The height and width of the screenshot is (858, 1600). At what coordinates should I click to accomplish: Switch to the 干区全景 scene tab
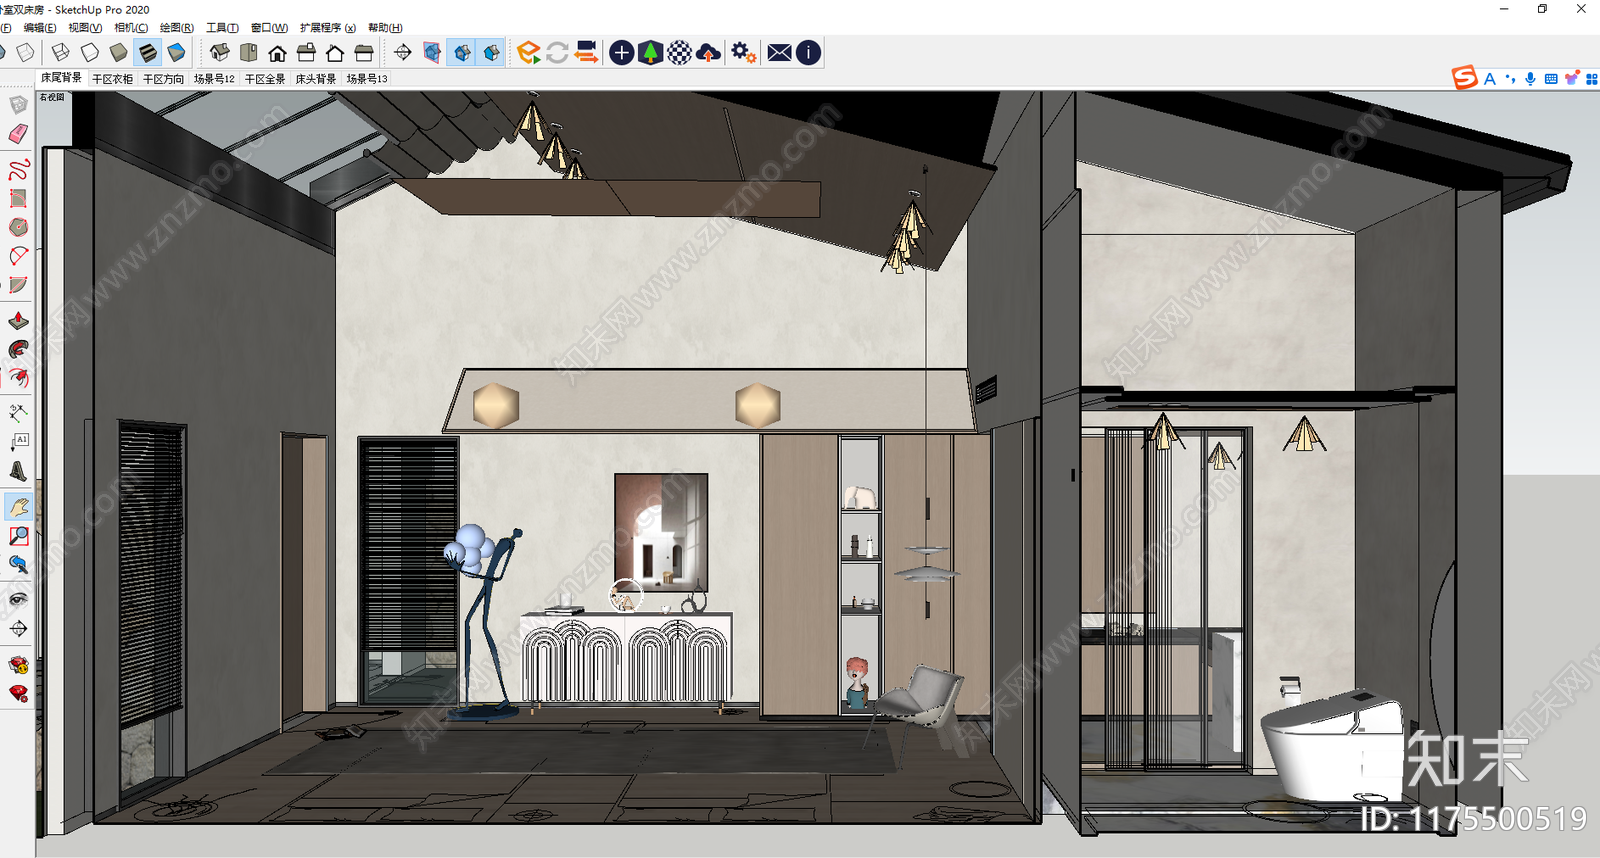tap(265, 79)
